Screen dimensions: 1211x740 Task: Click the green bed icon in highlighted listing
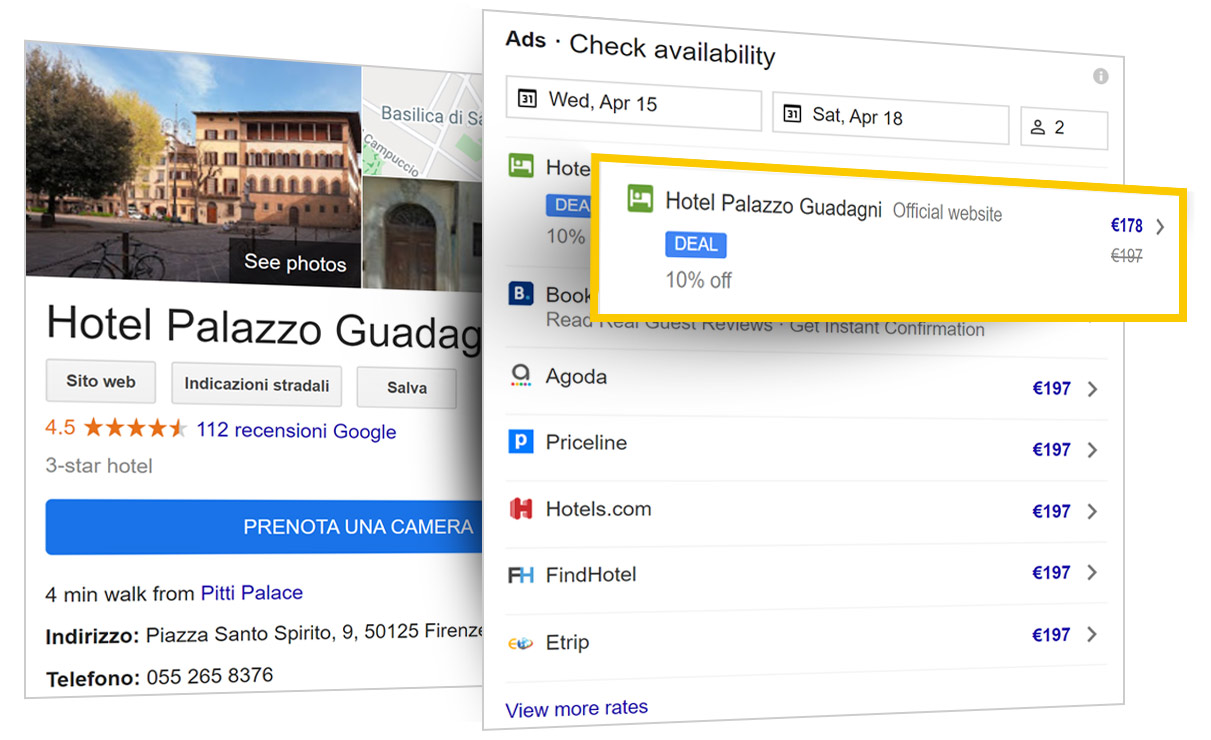(x=640, y=199)
